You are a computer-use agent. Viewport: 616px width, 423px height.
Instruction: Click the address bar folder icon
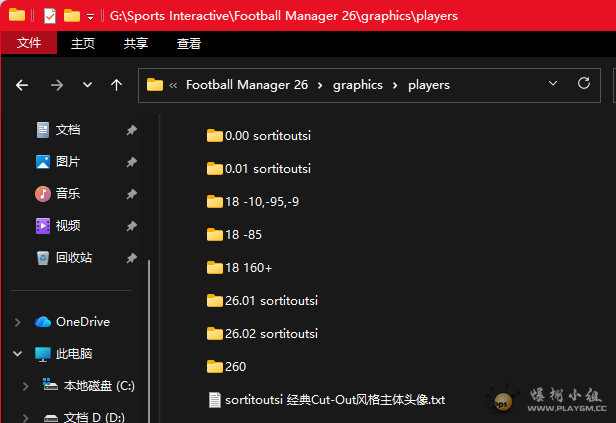(x=155, y=84)
